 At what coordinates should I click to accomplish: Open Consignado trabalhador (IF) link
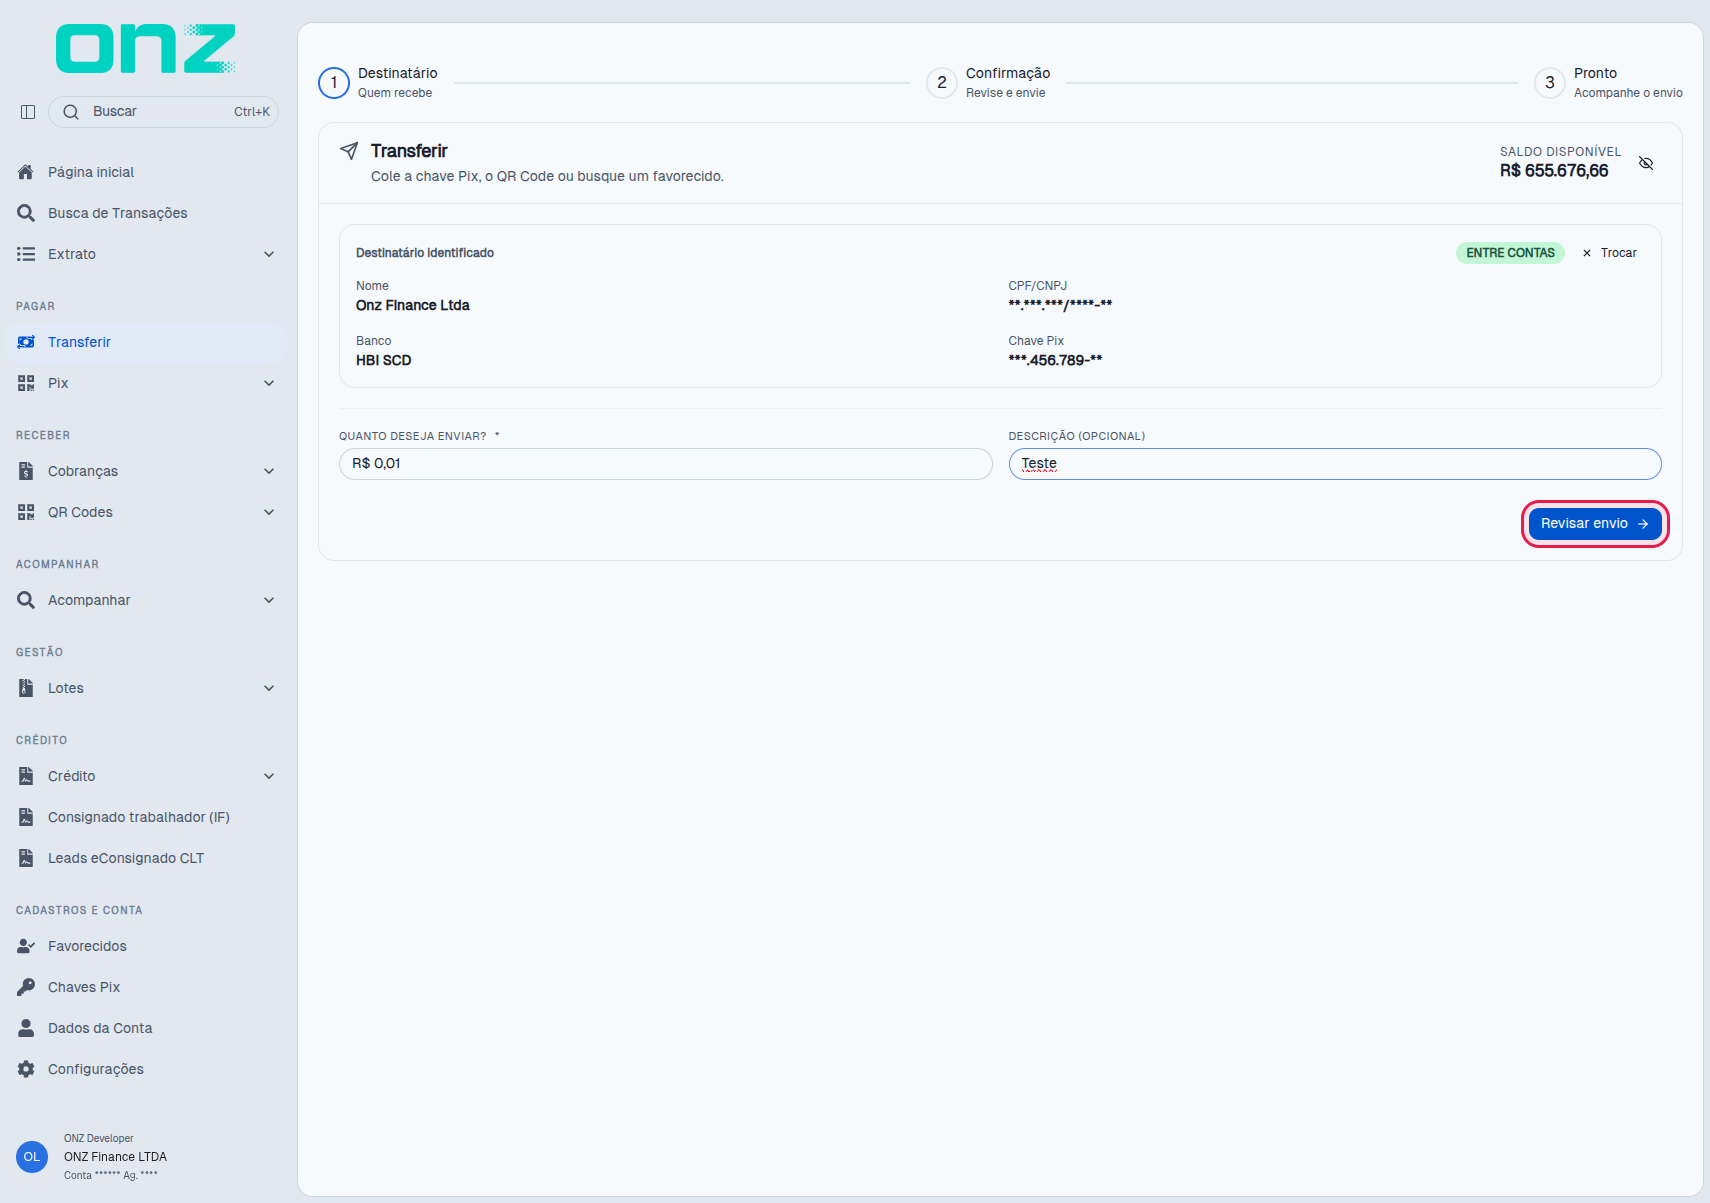point(146,817)
